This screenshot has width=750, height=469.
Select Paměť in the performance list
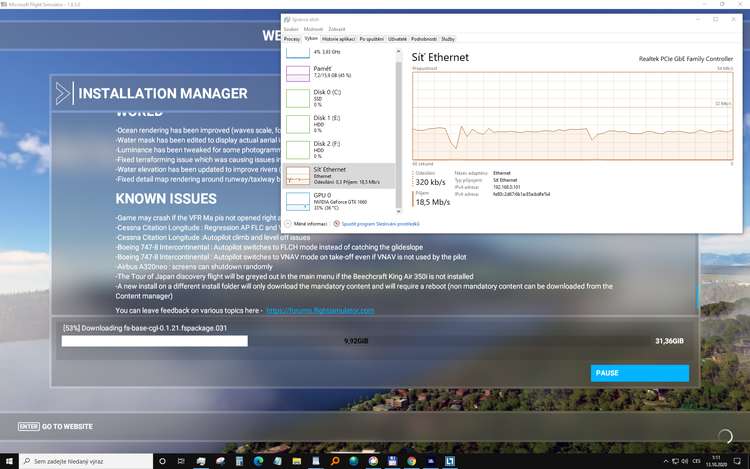click(339, 73)
